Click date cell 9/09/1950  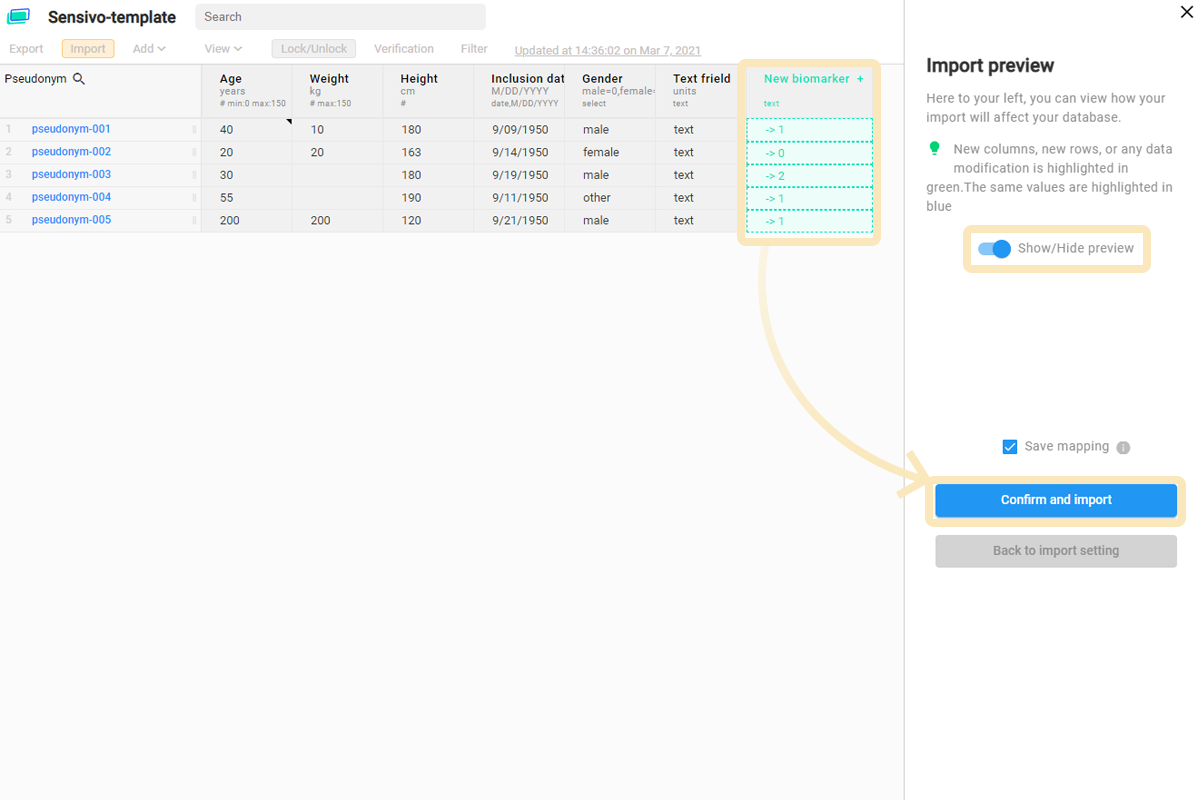tap(520, 130)
